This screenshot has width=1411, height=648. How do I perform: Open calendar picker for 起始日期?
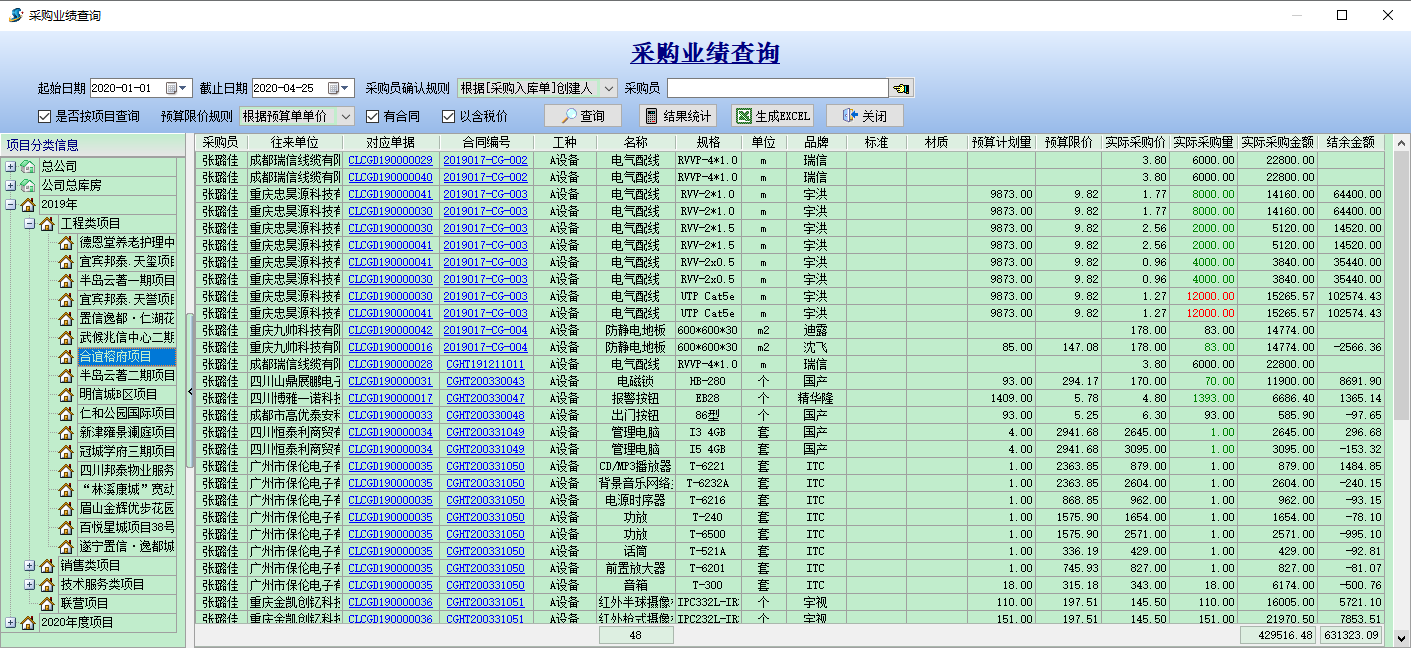(x=177, y=88)
